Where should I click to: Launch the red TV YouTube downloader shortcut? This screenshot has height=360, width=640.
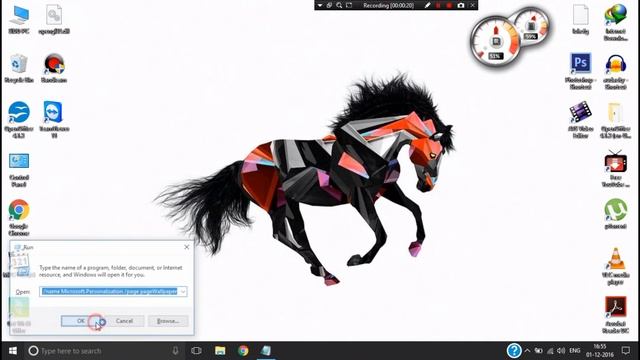[x=616, y=169]
